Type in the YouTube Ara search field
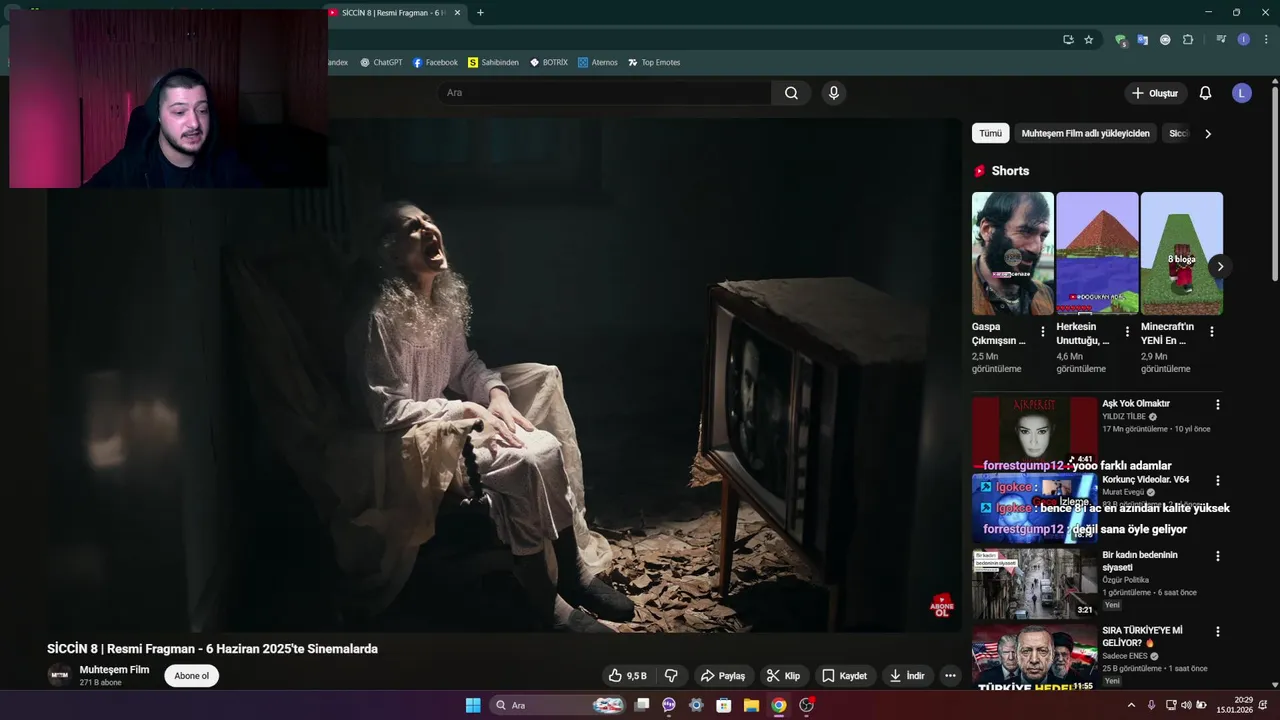The width and height of the screenshot is (1280, 720). [603, 93]
